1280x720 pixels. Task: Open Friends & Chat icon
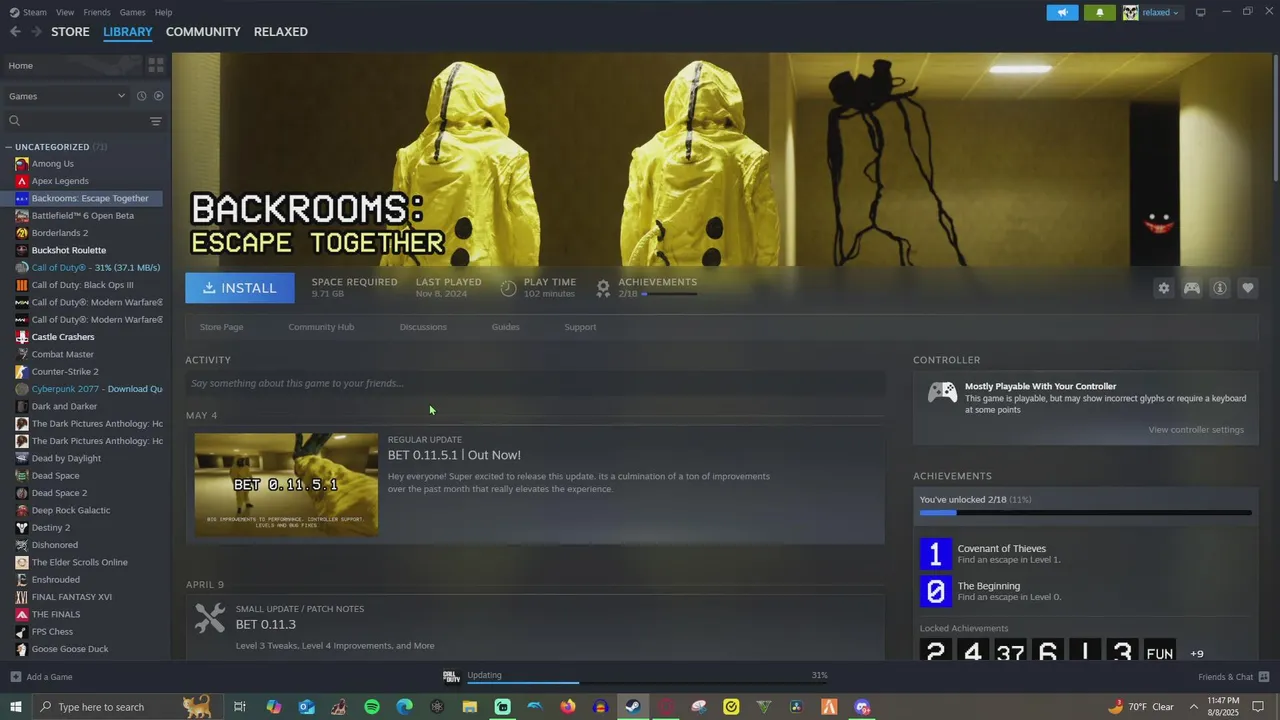1264,677
